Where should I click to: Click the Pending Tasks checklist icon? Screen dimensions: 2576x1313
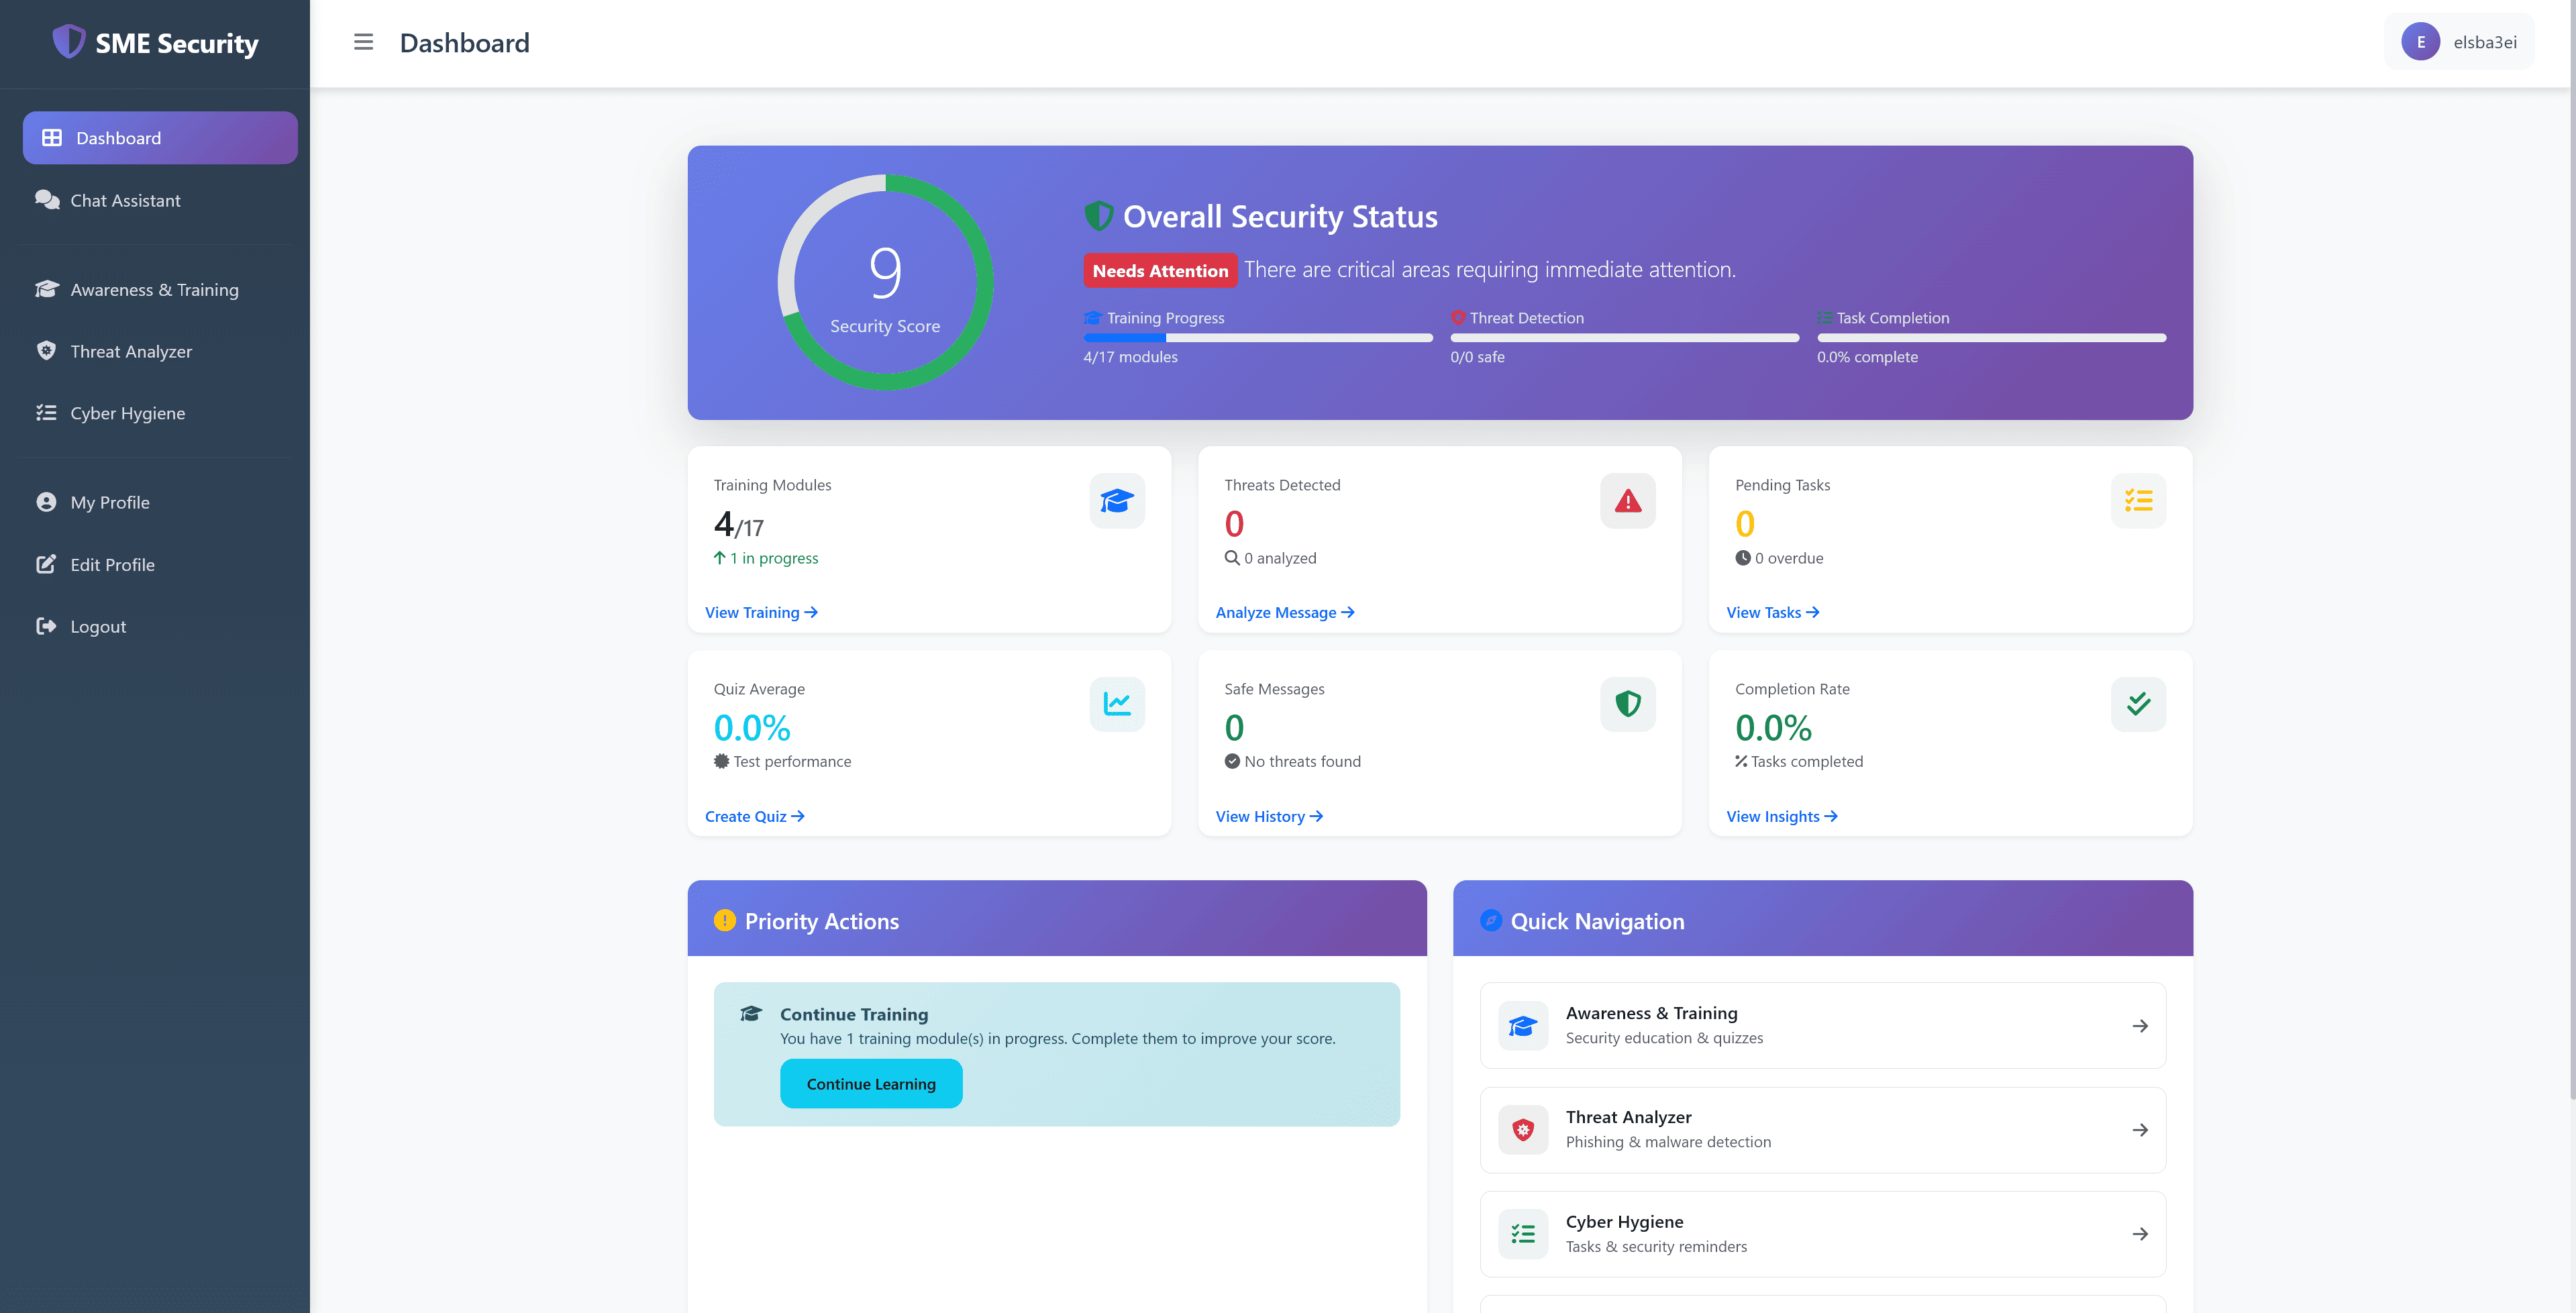(2139, 500)
